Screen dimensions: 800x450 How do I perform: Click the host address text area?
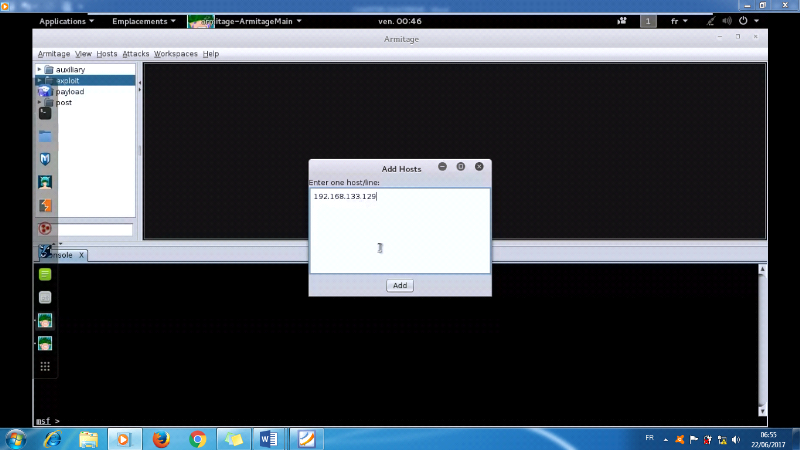pos(400,231)
